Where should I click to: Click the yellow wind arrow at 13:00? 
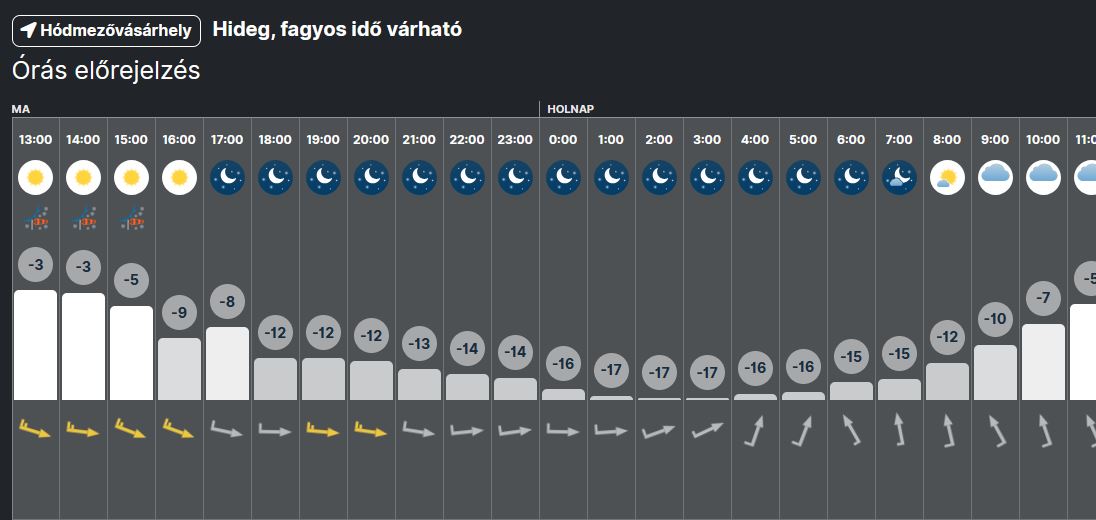(x=36, y=430)
